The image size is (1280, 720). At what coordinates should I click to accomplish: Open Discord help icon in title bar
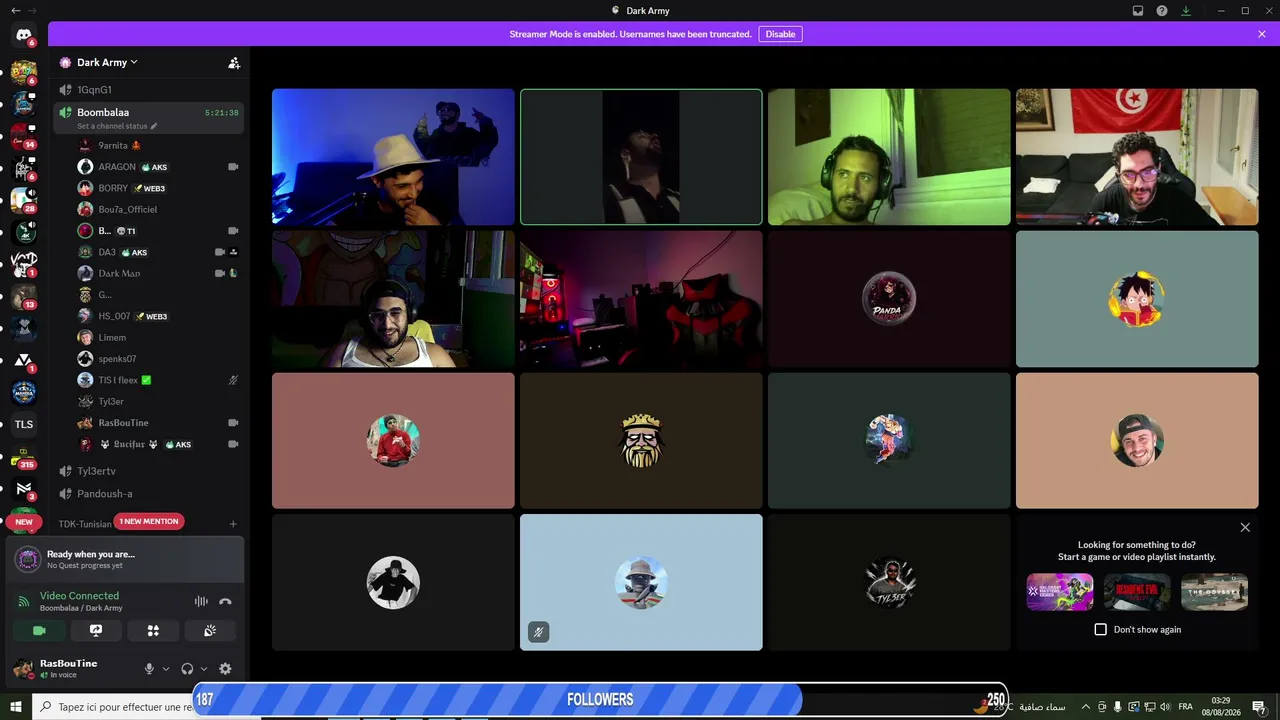[x=1162, y=11]
